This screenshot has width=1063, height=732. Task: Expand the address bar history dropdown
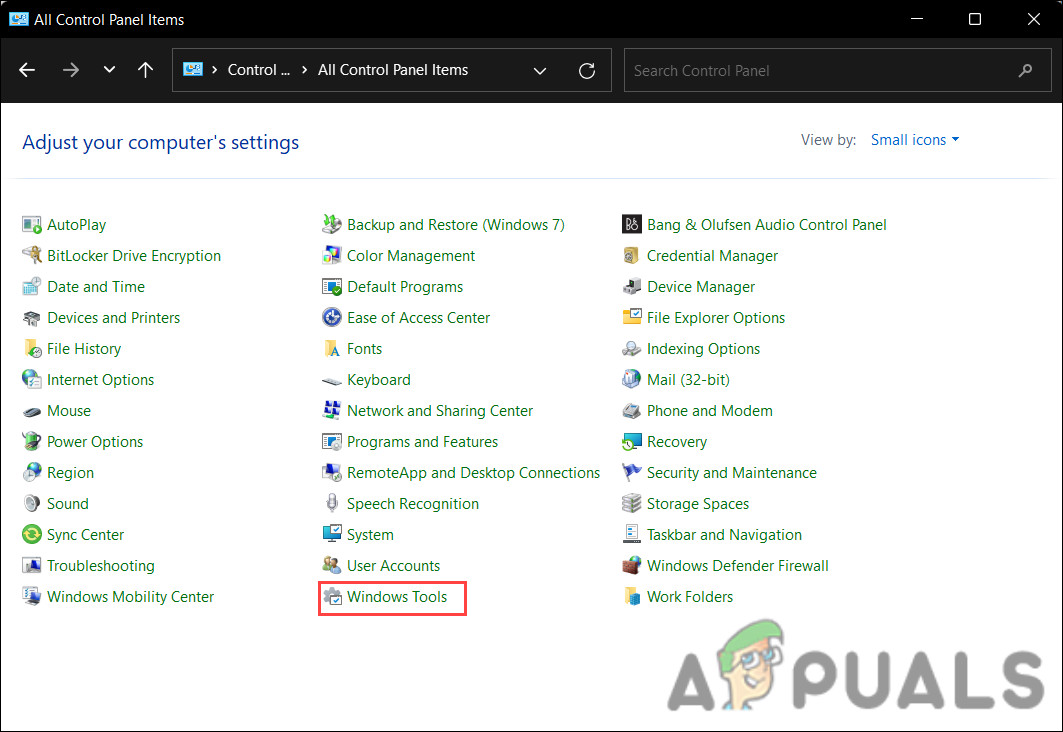540,71
